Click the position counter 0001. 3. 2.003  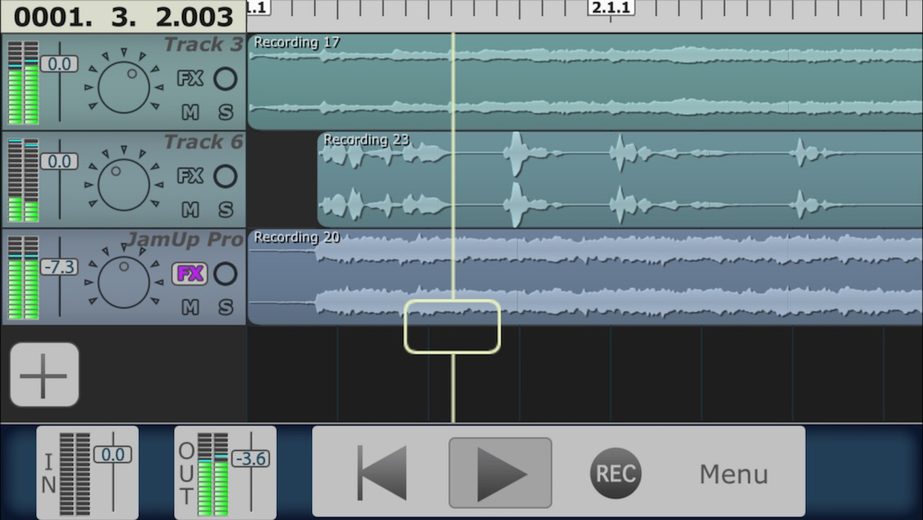(x=123, y=16)
